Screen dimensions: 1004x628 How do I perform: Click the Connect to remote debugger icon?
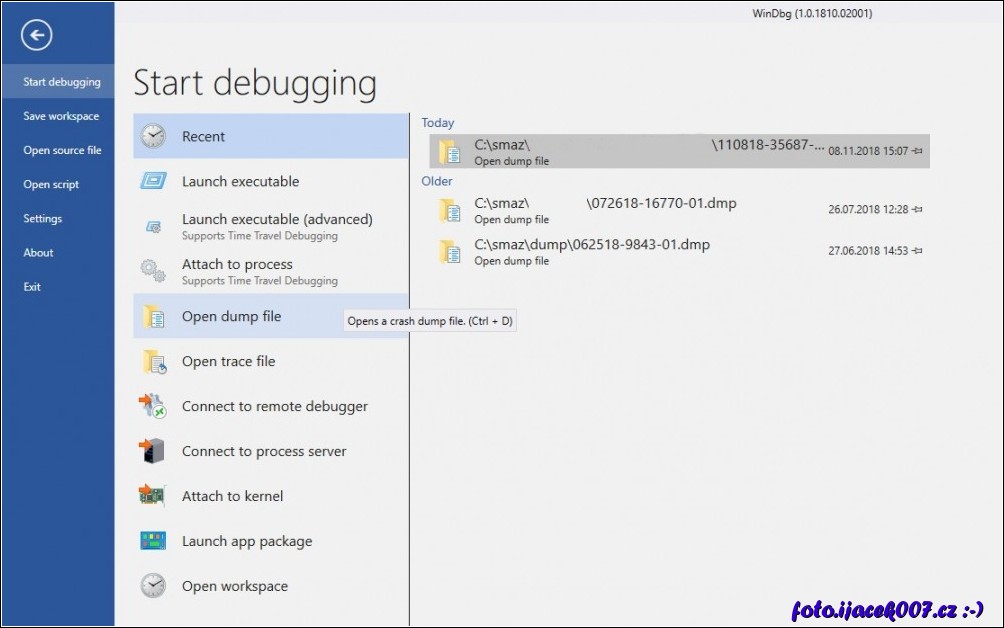click(x=153, y=406)
